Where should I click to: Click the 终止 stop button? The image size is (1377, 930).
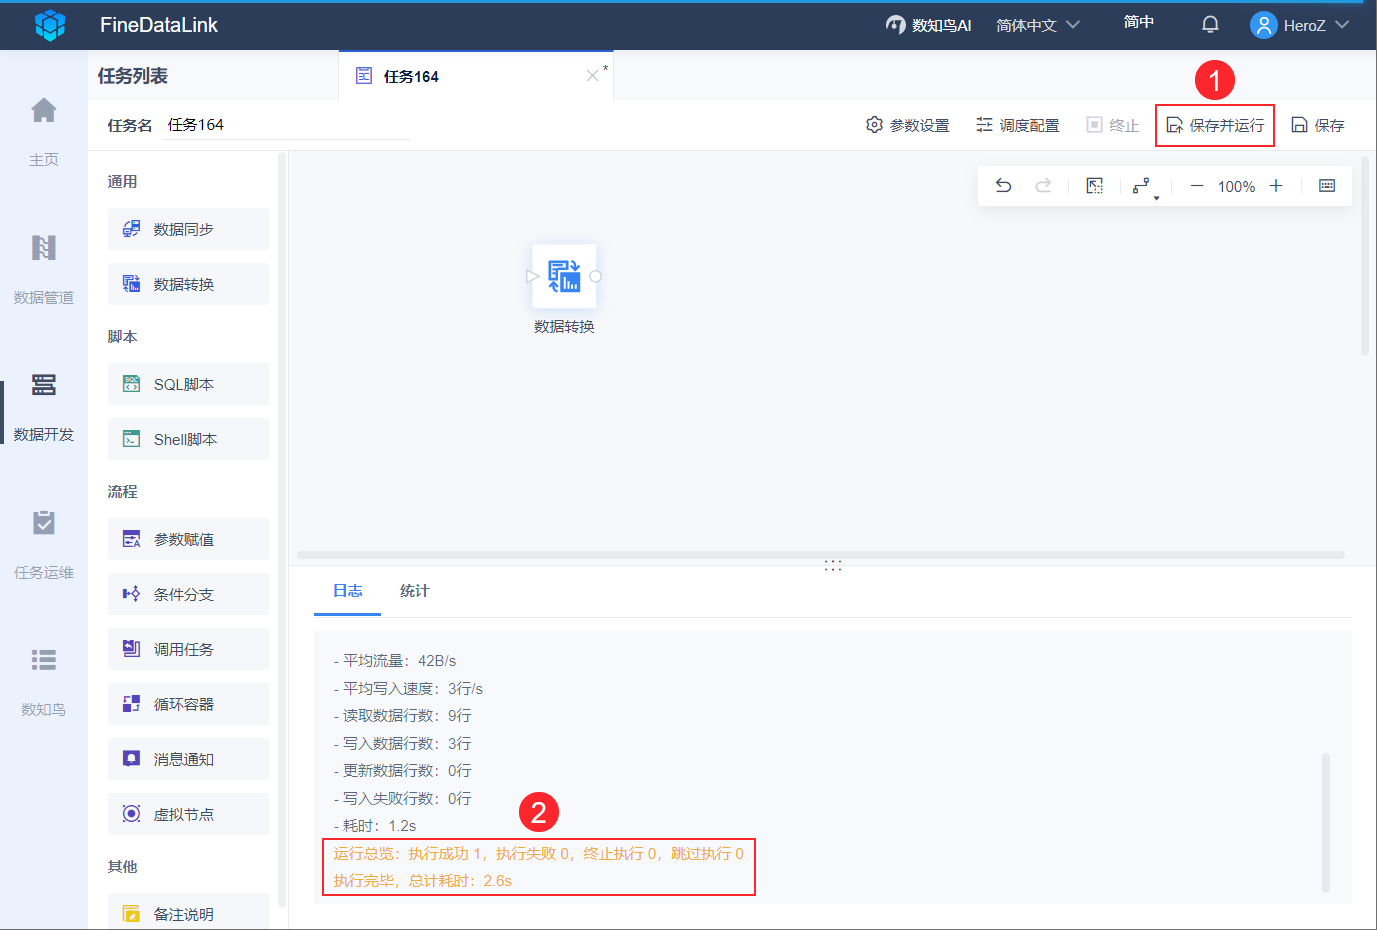(x=1113, y=125)
